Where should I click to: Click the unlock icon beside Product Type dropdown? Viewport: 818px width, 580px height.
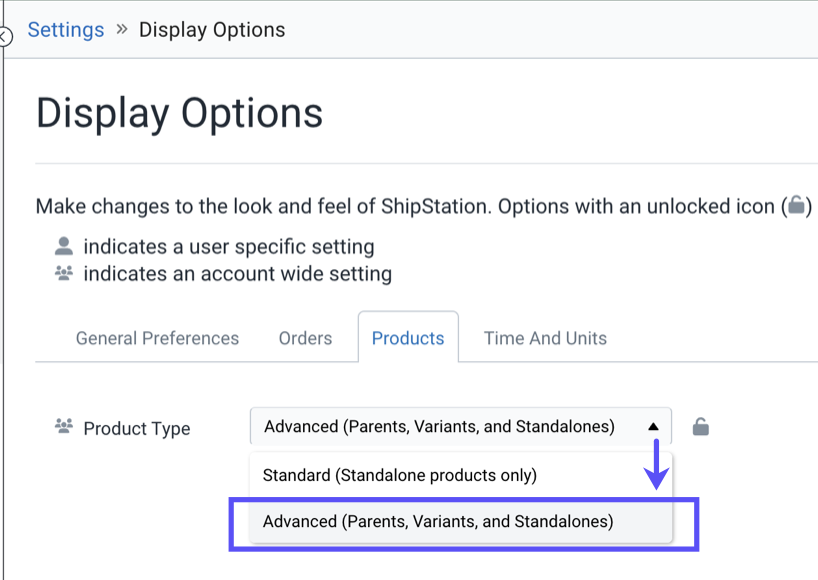pos(701,427)
